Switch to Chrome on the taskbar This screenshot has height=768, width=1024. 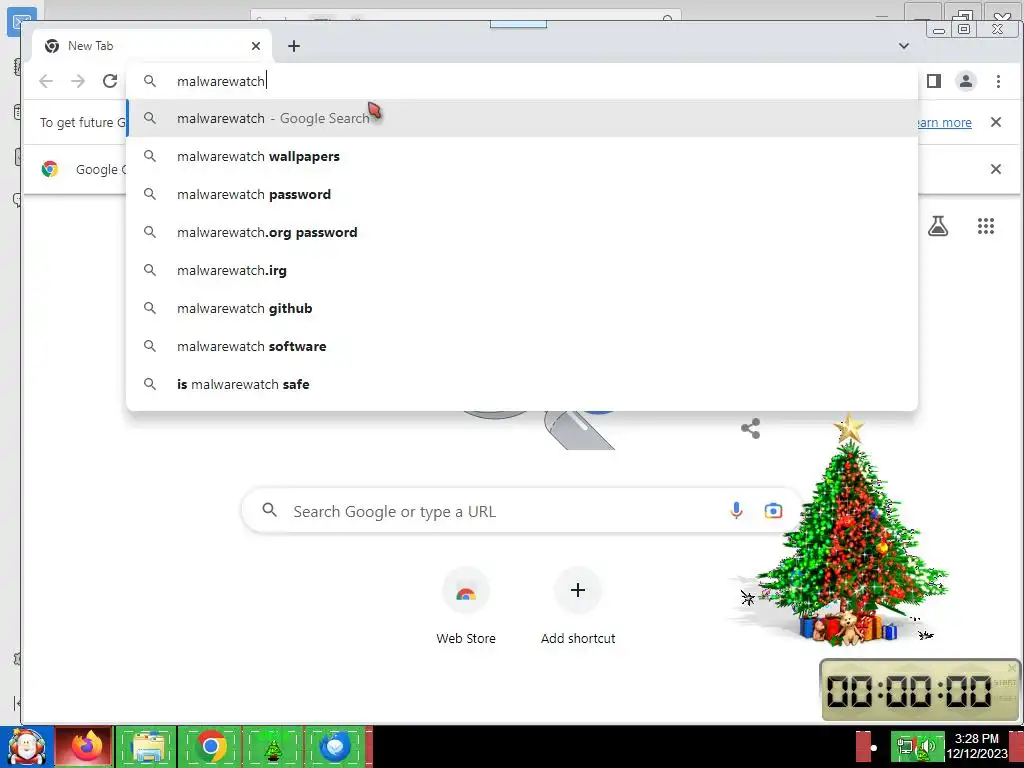[x=210, y=747]
